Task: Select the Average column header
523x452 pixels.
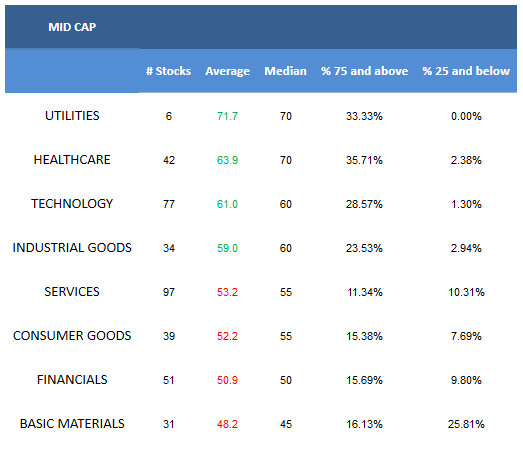Action: [x=227, y=71]
